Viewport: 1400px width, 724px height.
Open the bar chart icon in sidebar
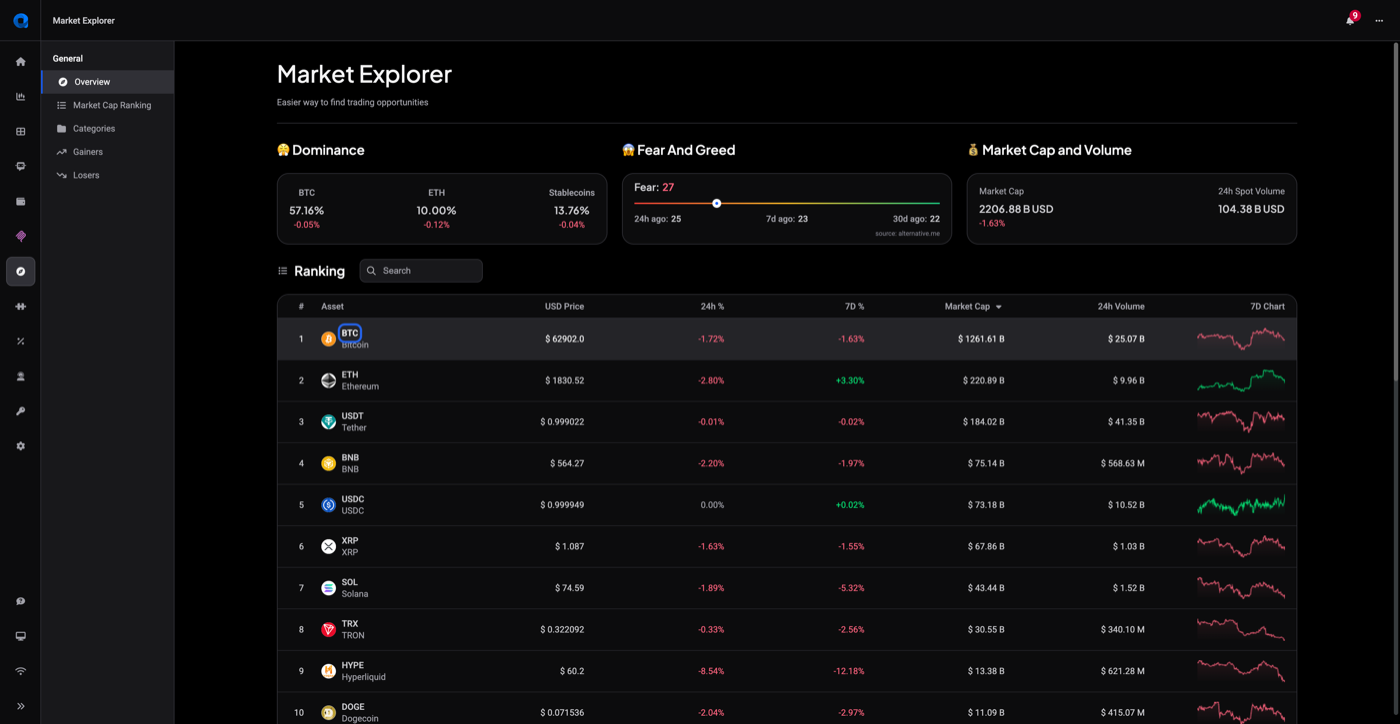[x=20, y=97]
